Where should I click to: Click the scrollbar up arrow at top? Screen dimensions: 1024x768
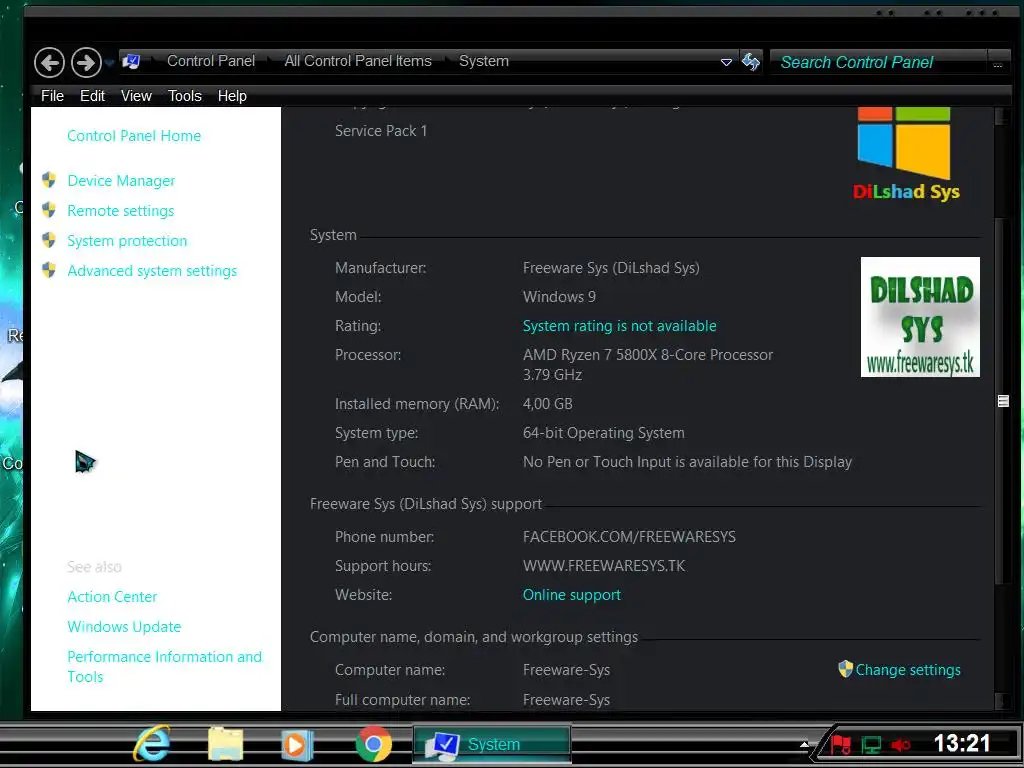(x=1003, y=116)
